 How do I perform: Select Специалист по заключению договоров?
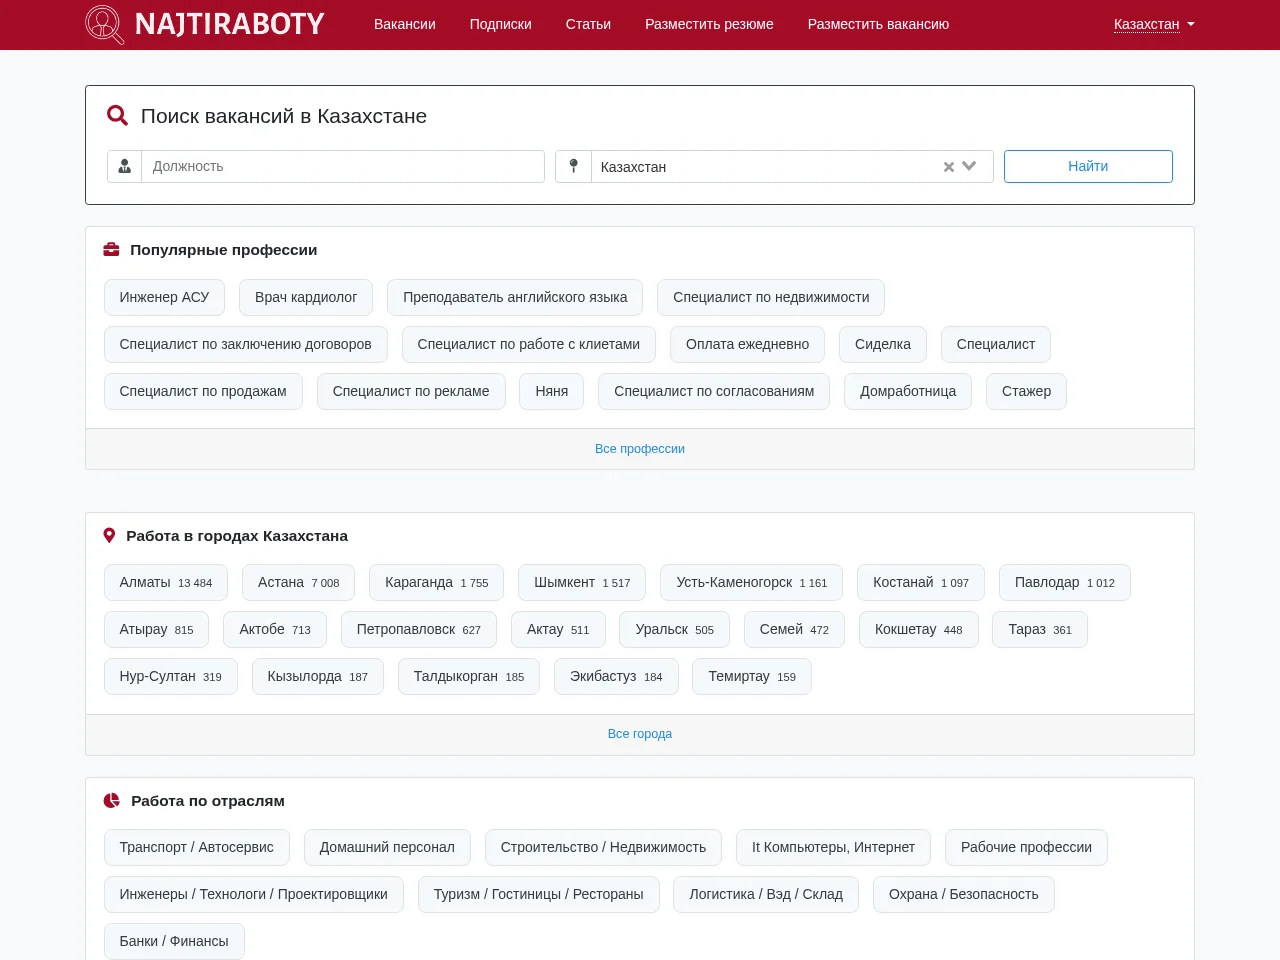pyautogui.click(x=246, y=344)
